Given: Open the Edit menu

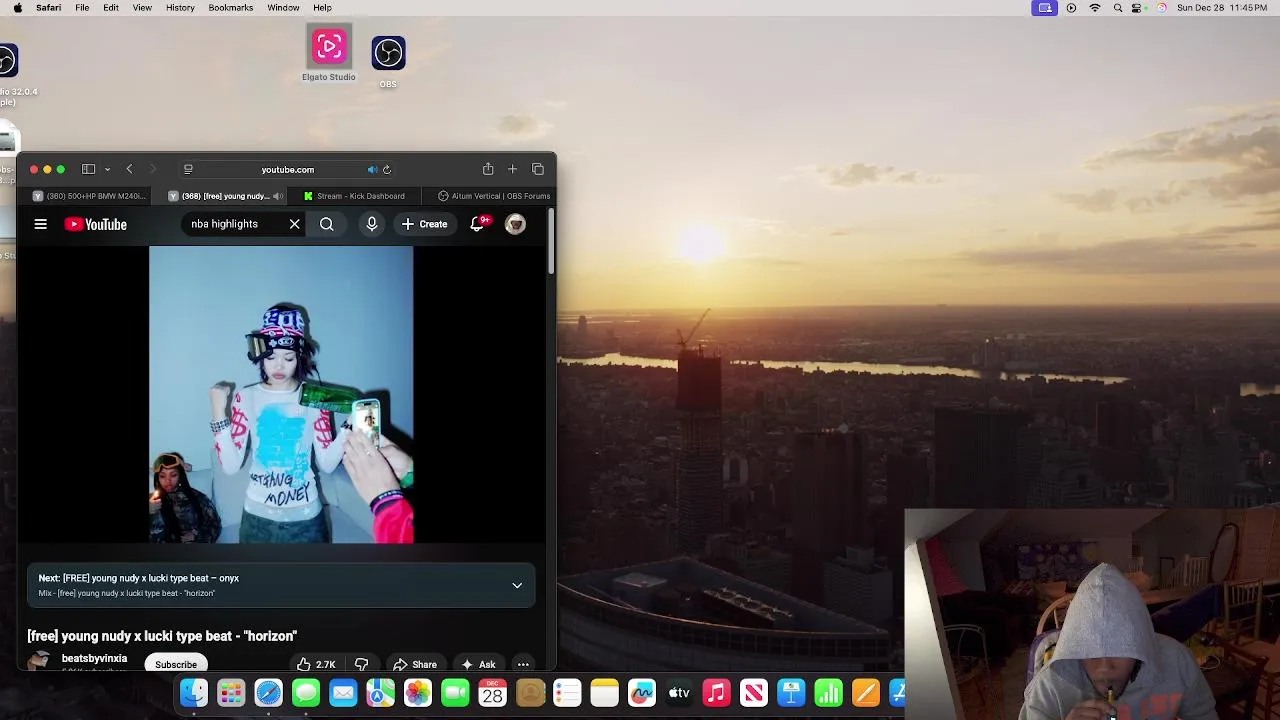Looking at the screenshot, I should click(111, 8).
